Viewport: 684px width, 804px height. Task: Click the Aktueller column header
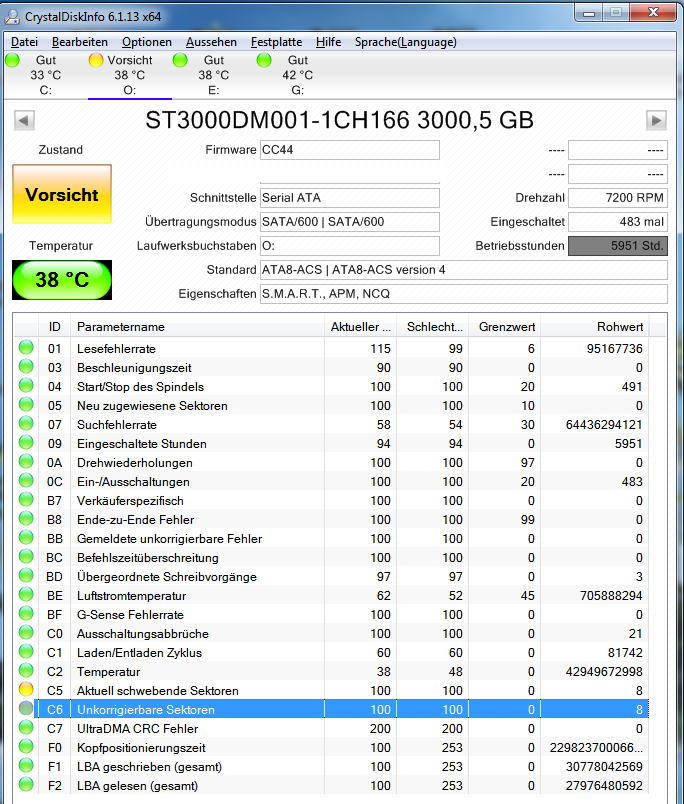coord(360,327)
